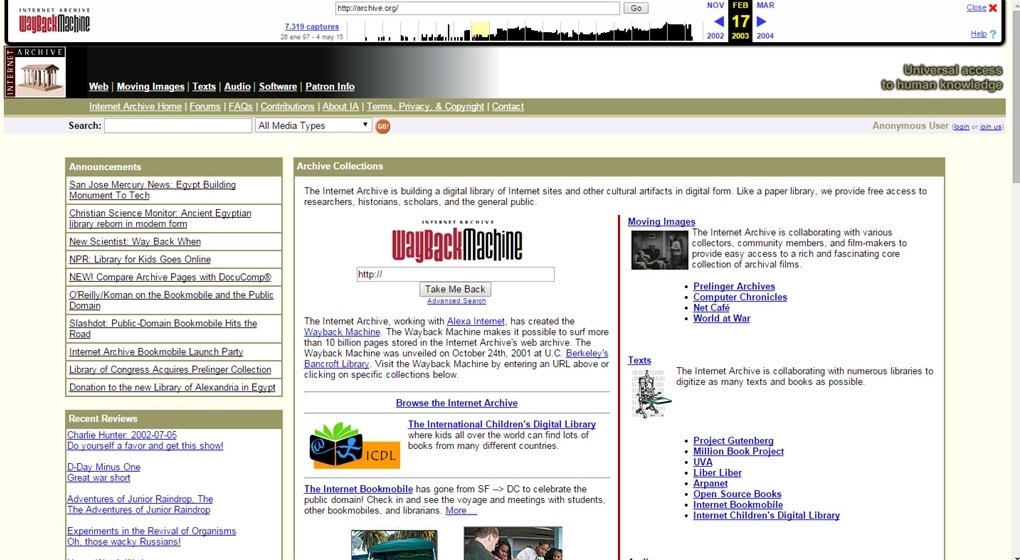The width and height of the screenshot is (1020, 560).
Task: Click the site search input field
Action: click(x=178, y=126)
